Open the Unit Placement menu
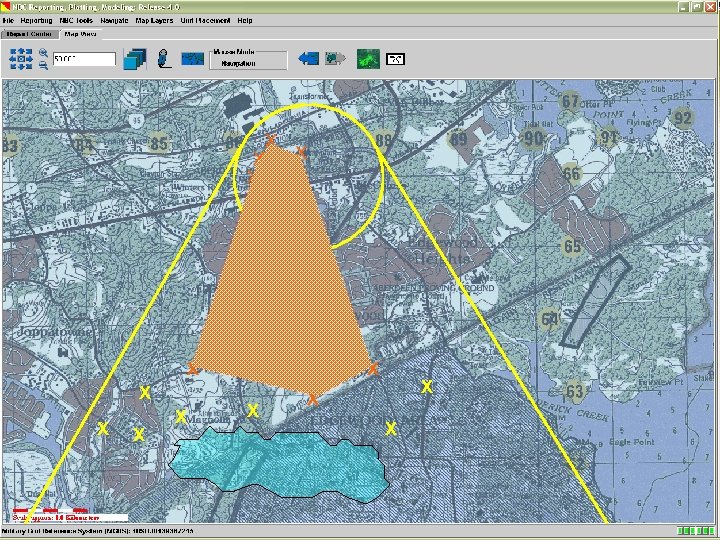Image resolution: width=720 pixels, height=540 pixels. 205,21
